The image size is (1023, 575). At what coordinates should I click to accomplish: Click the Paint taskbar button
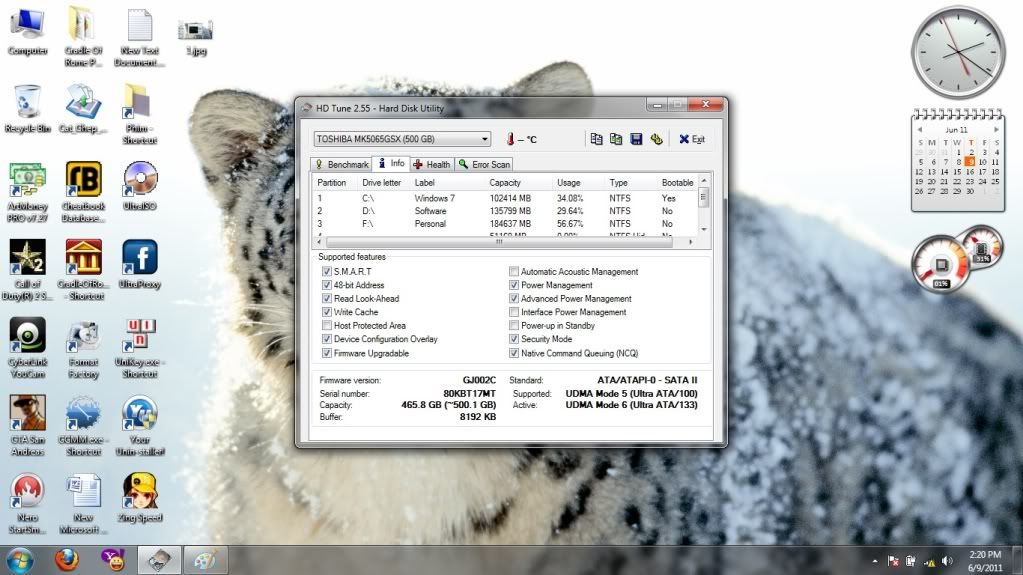point(206,560)
